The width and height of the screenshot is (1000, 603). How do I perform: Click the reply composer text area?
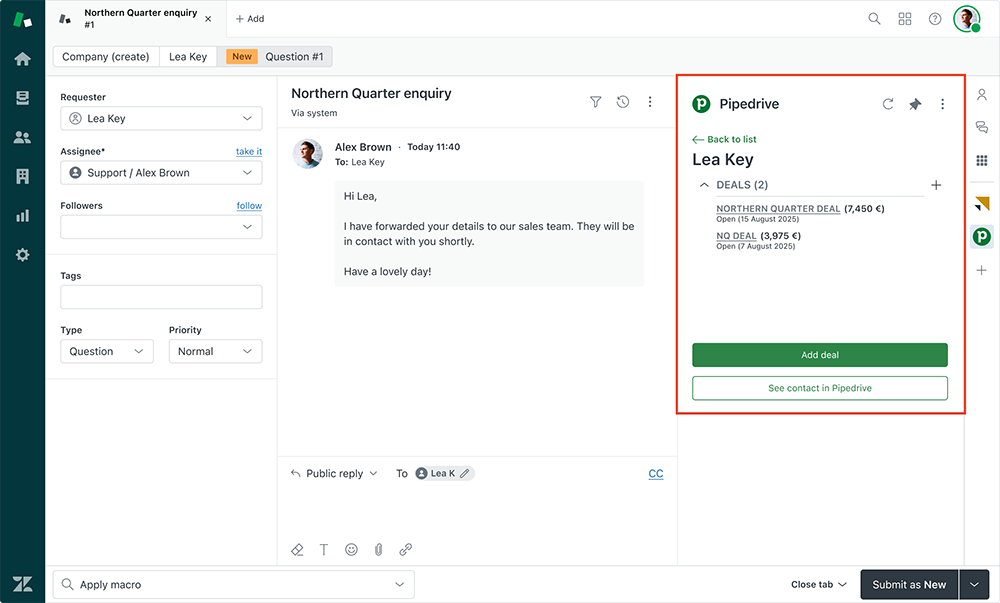pos(477,511)
